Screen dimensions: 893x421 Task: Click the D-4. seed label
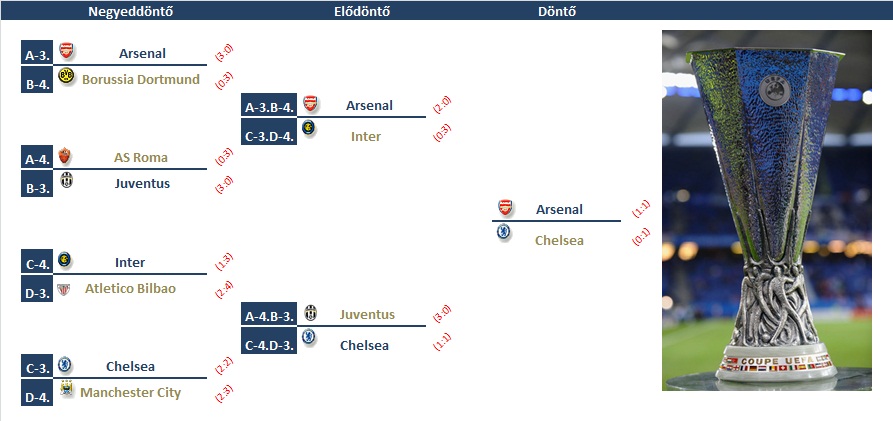coord(37,393)
